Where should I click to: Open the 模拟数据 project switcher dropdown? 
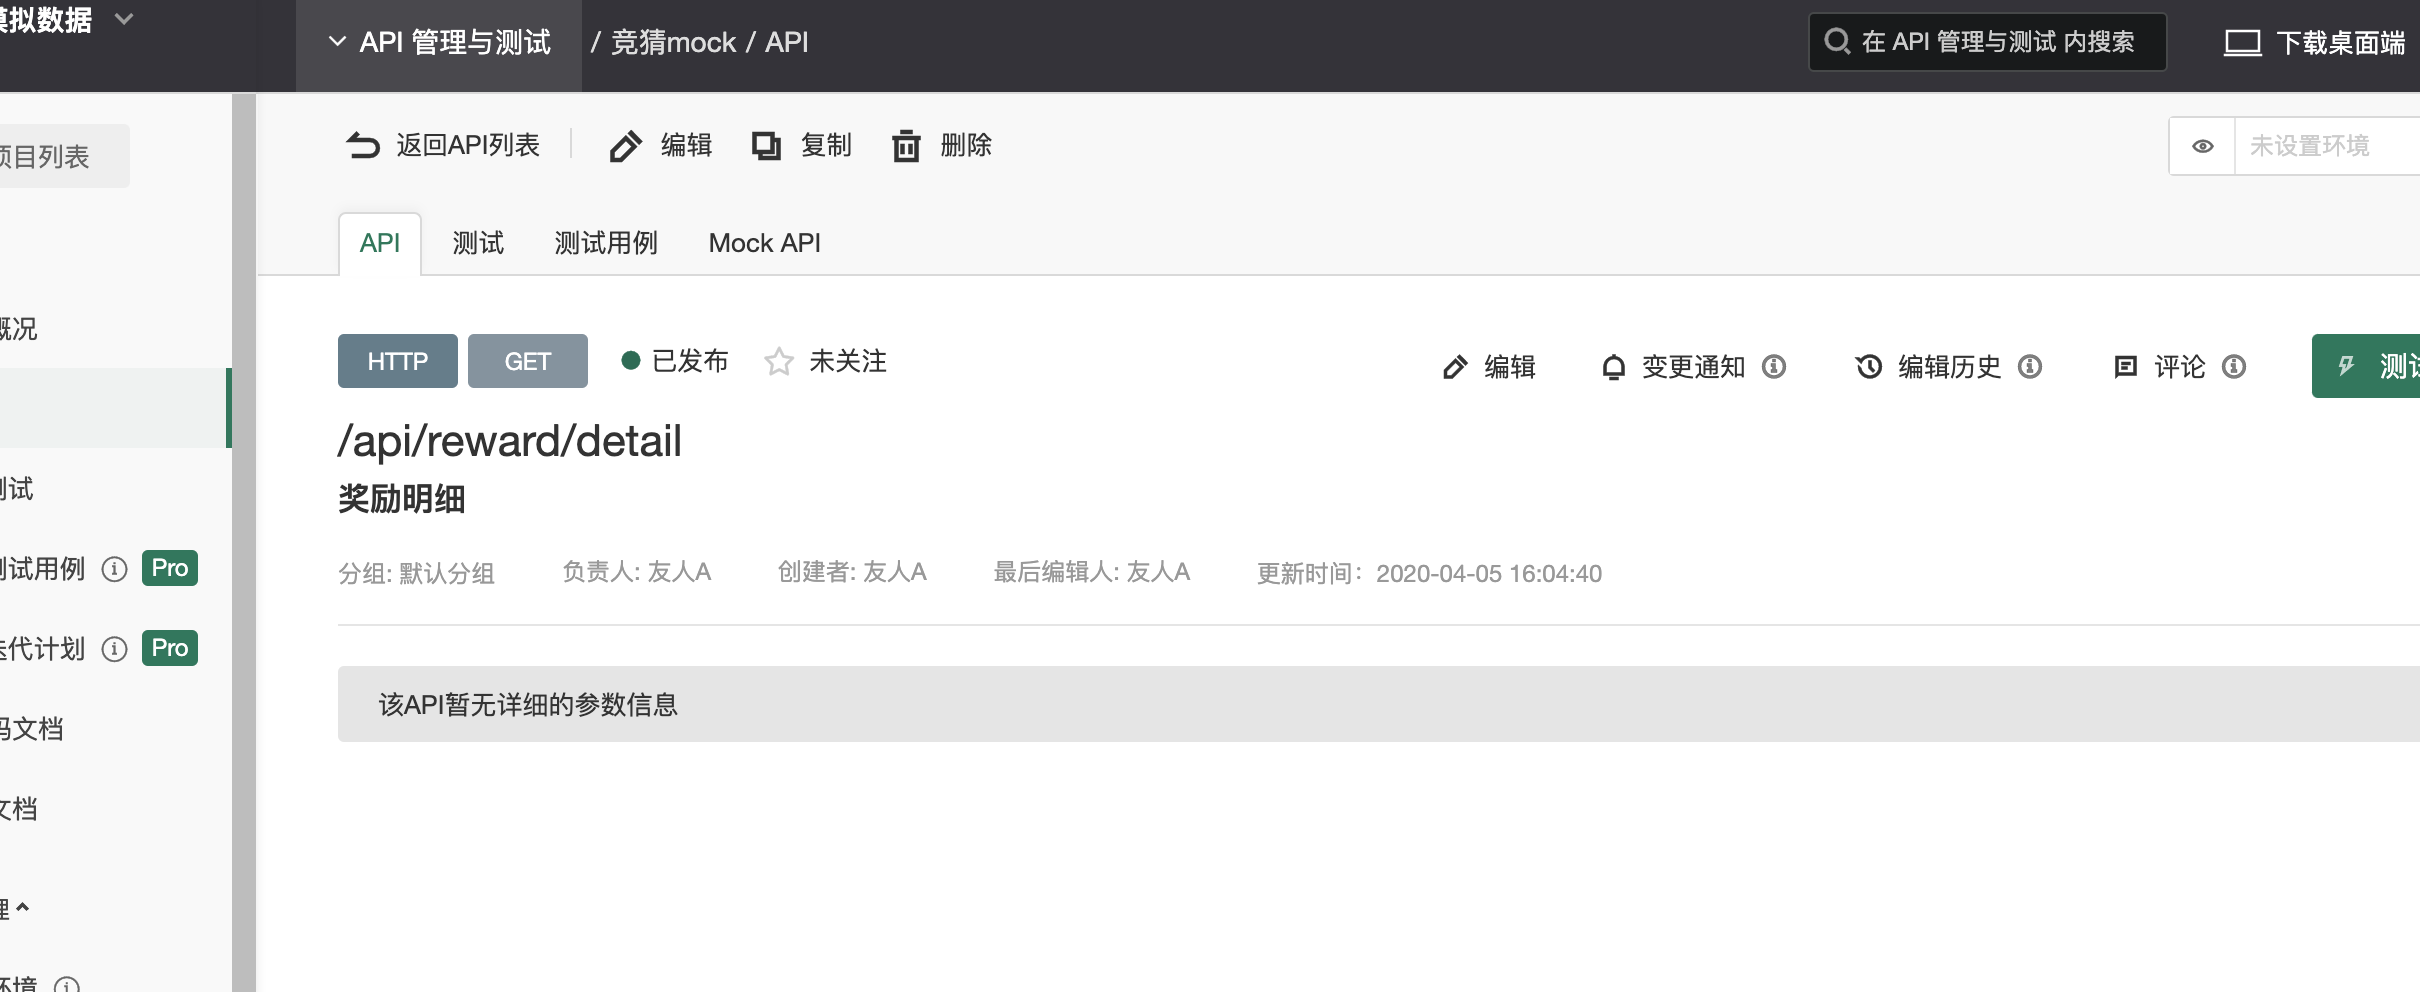coord(124,18)
